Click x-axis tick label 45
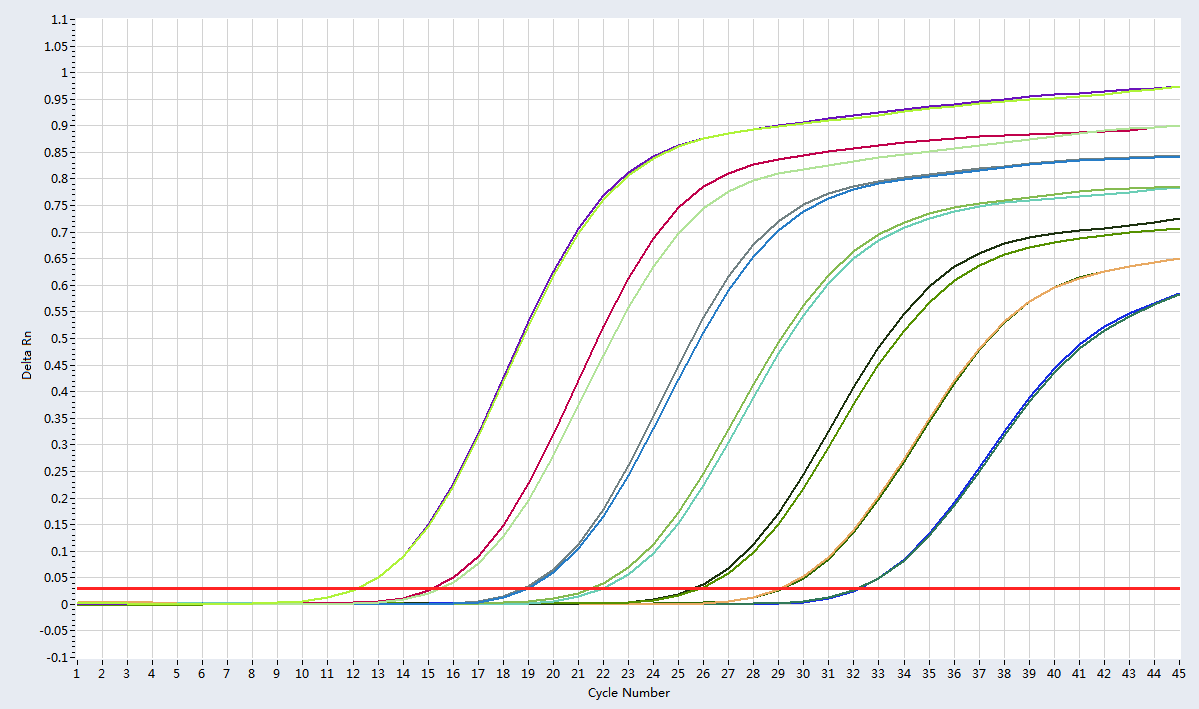Screen dimensions: 1199x709 click(1178, 675)
